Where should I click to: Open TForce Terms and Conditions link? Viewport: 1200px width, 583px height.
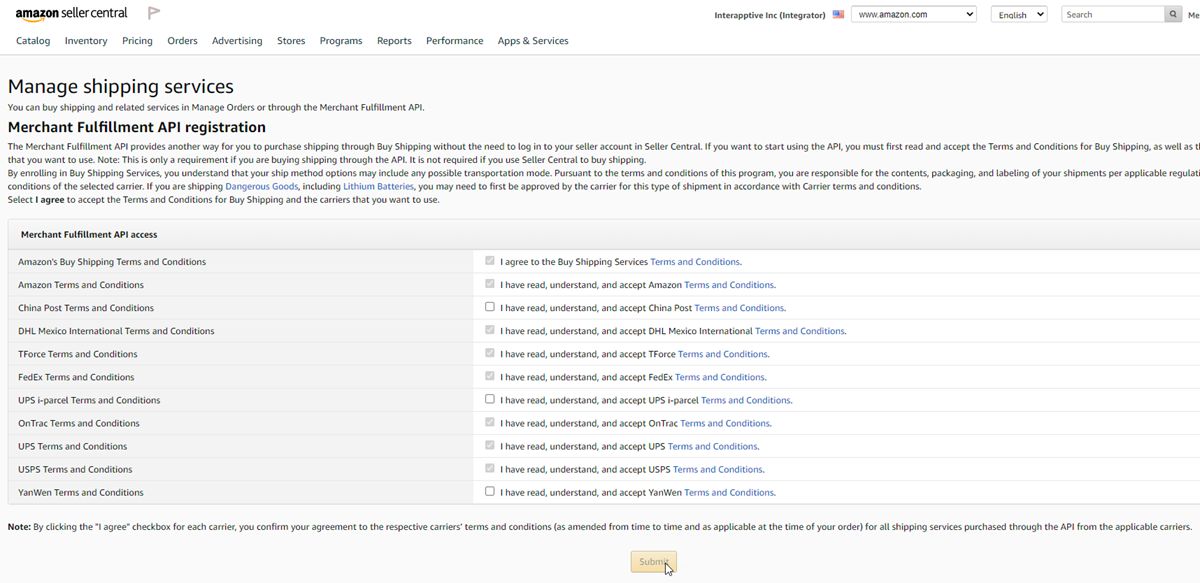723,354
